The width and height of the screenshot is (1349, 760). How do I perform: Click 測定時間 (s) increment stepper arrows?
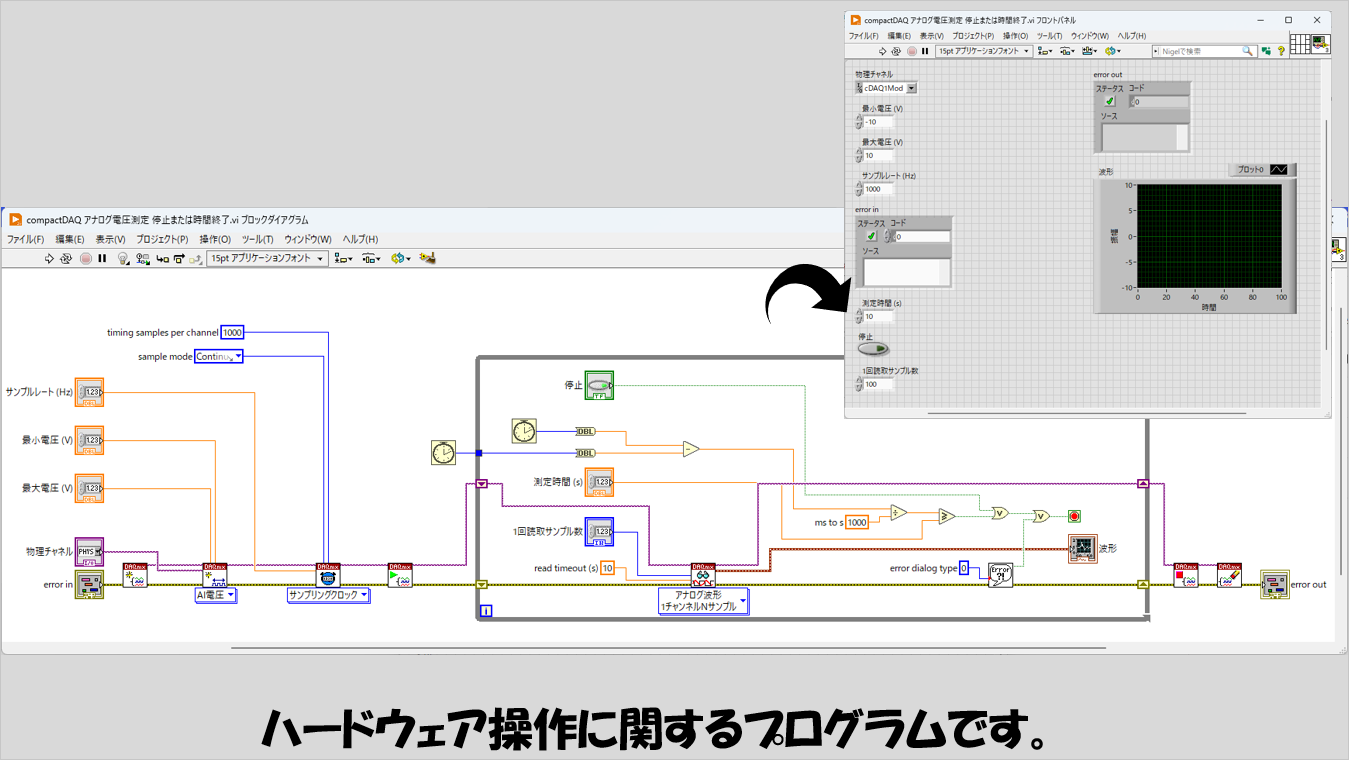859,317
